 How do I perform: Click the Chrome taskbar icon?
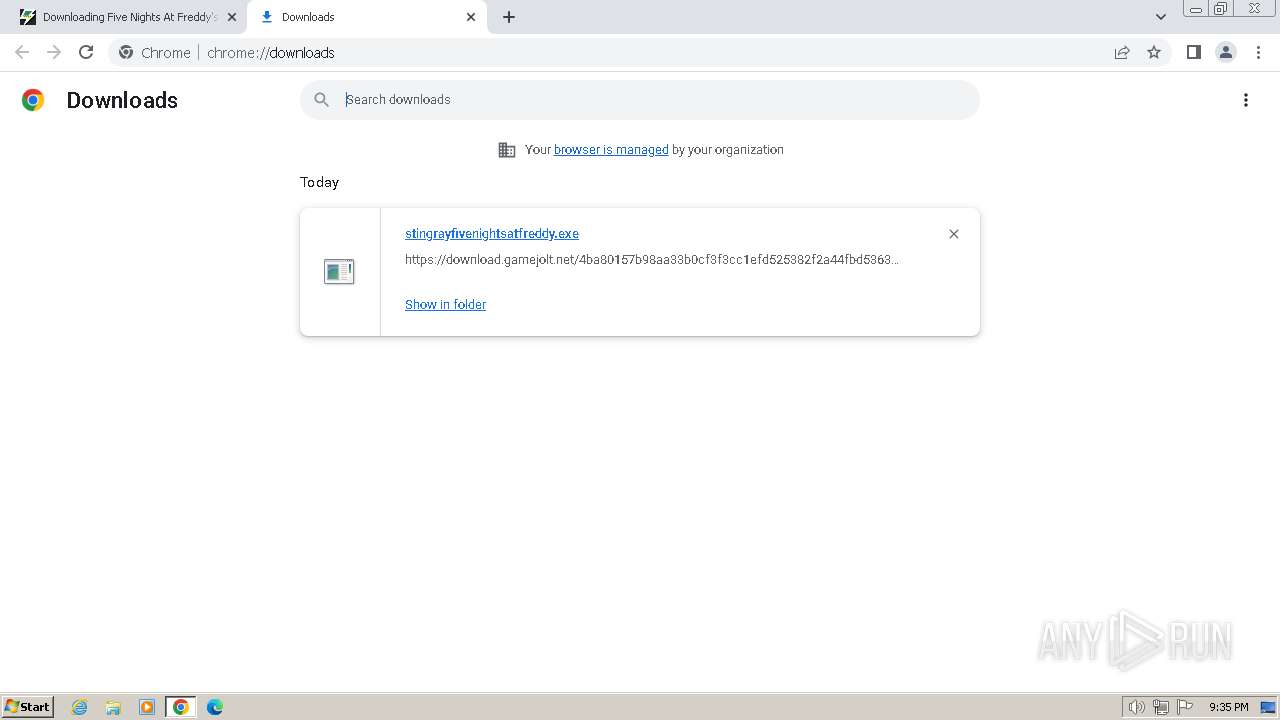pyautogui.click(x=181, y=707)
